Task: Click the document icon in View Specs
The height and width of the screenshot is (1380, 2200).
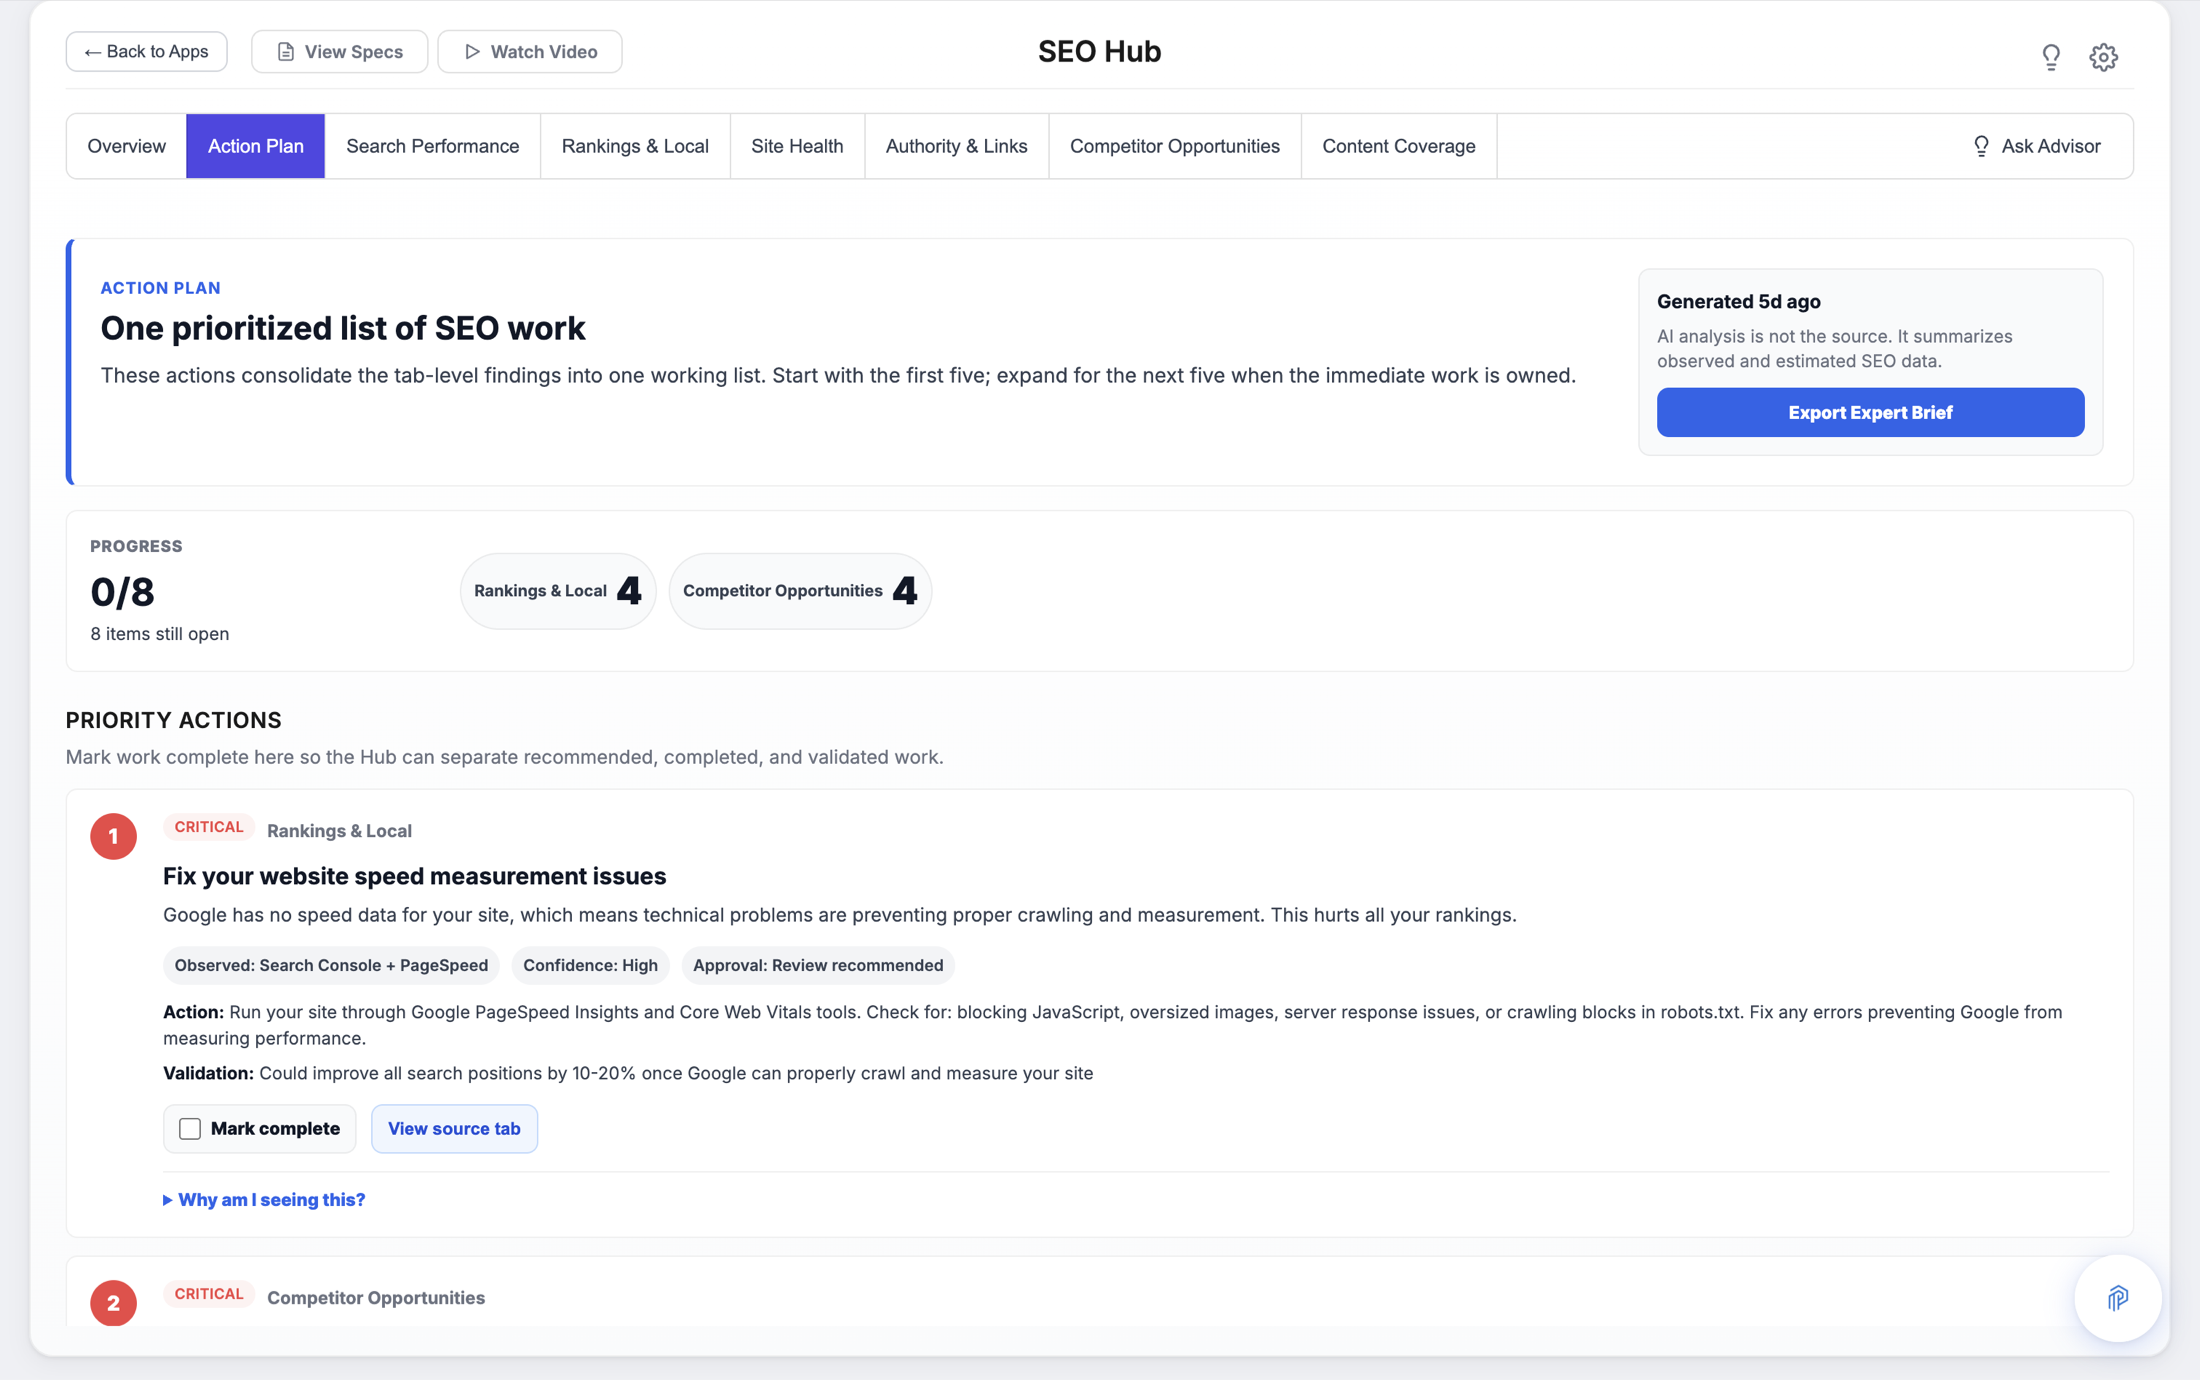Action: (286, 52)
